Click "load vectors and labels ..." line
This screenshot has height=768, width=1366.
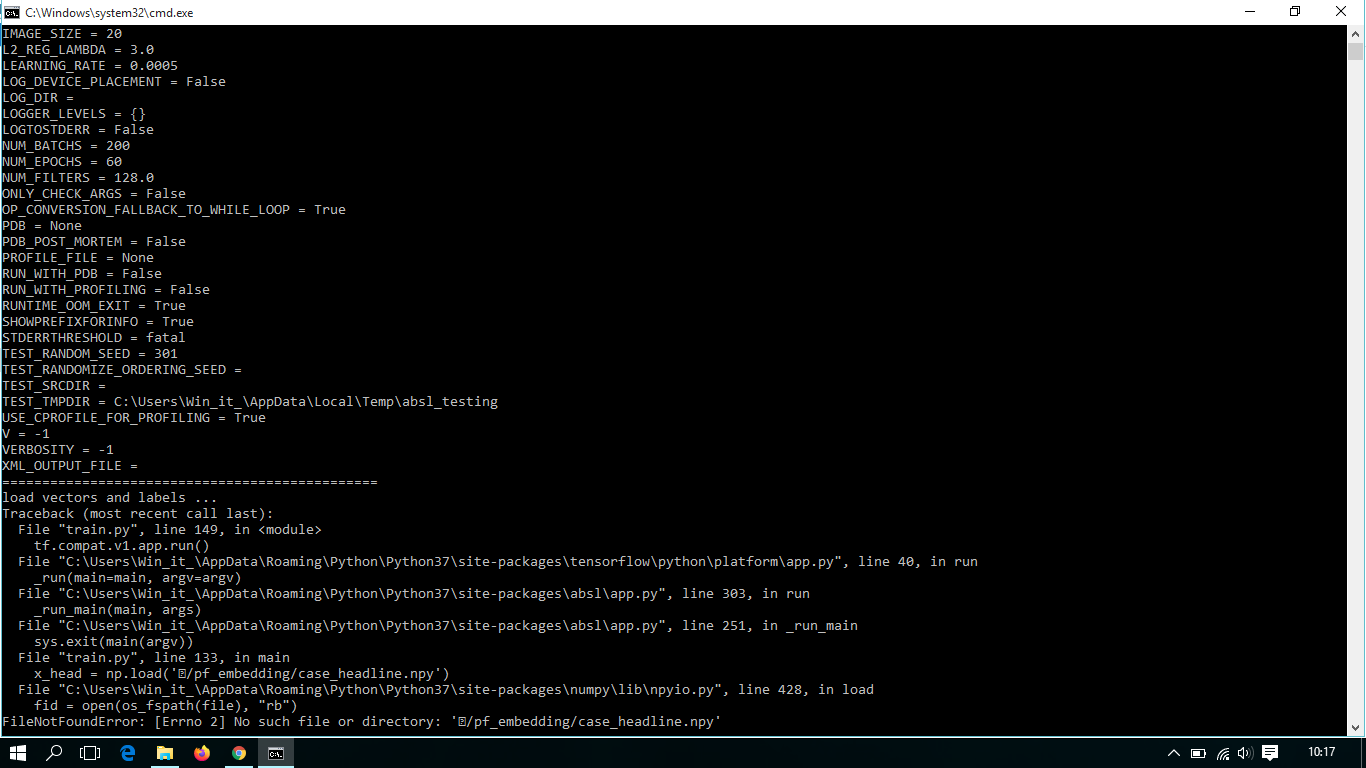tap(108, 498)
